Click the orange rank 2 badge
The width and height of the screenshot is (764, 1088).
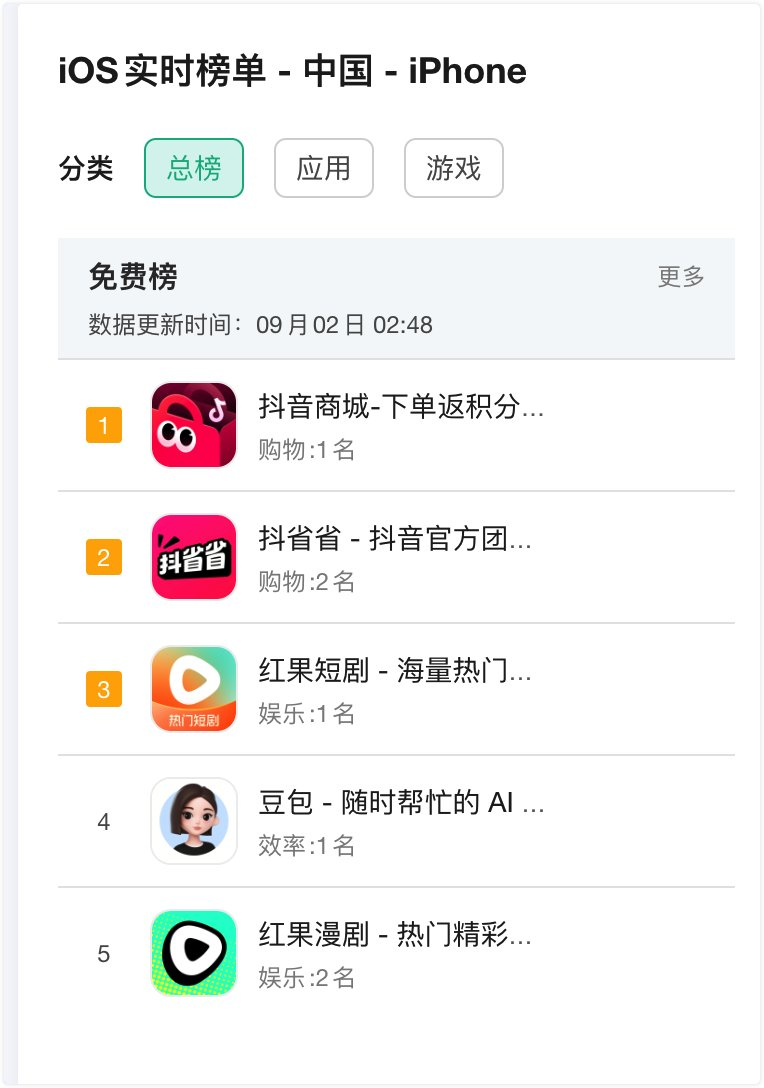coord(104,557)
